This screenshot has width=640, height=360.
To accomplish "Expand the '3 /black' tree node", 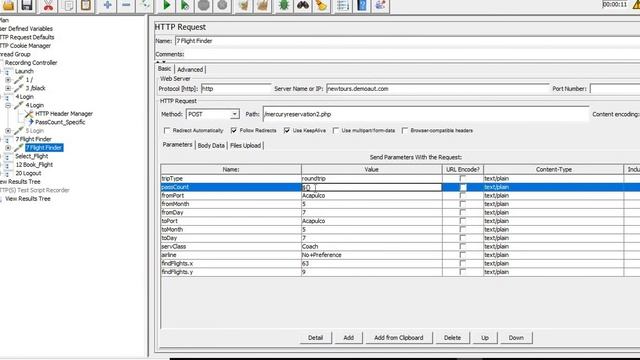I will point(8,88).
